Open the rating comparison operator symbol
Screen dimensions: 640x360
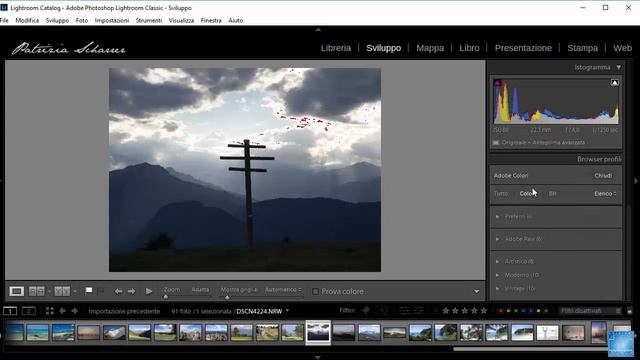[x=436, y=311]
